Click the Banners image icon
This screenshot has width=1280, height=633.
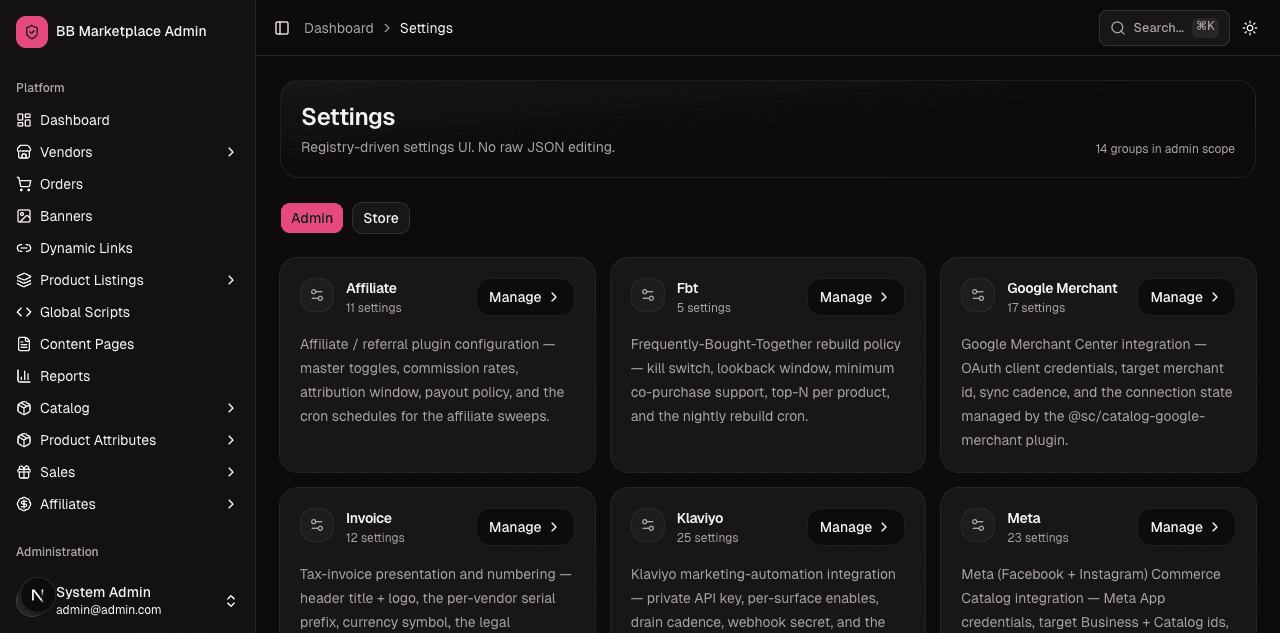point(24,216)
